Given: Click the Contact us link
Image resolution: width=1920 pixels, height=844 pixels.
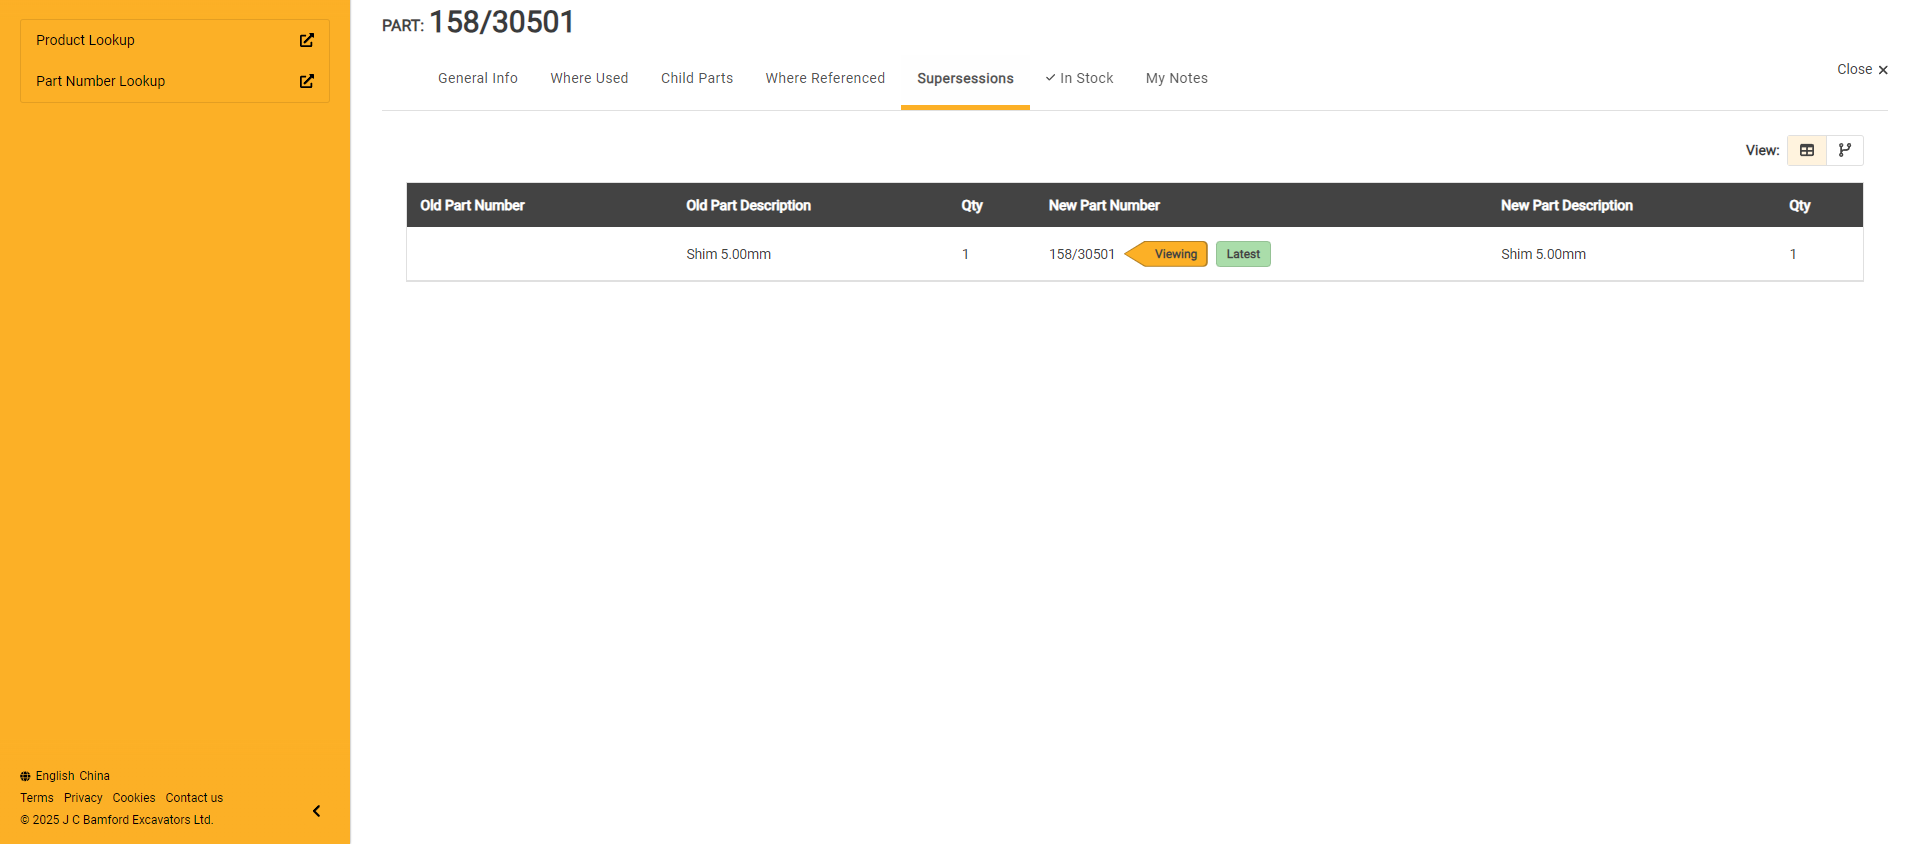Looking at the screenshot, I should tap(194, 798).
